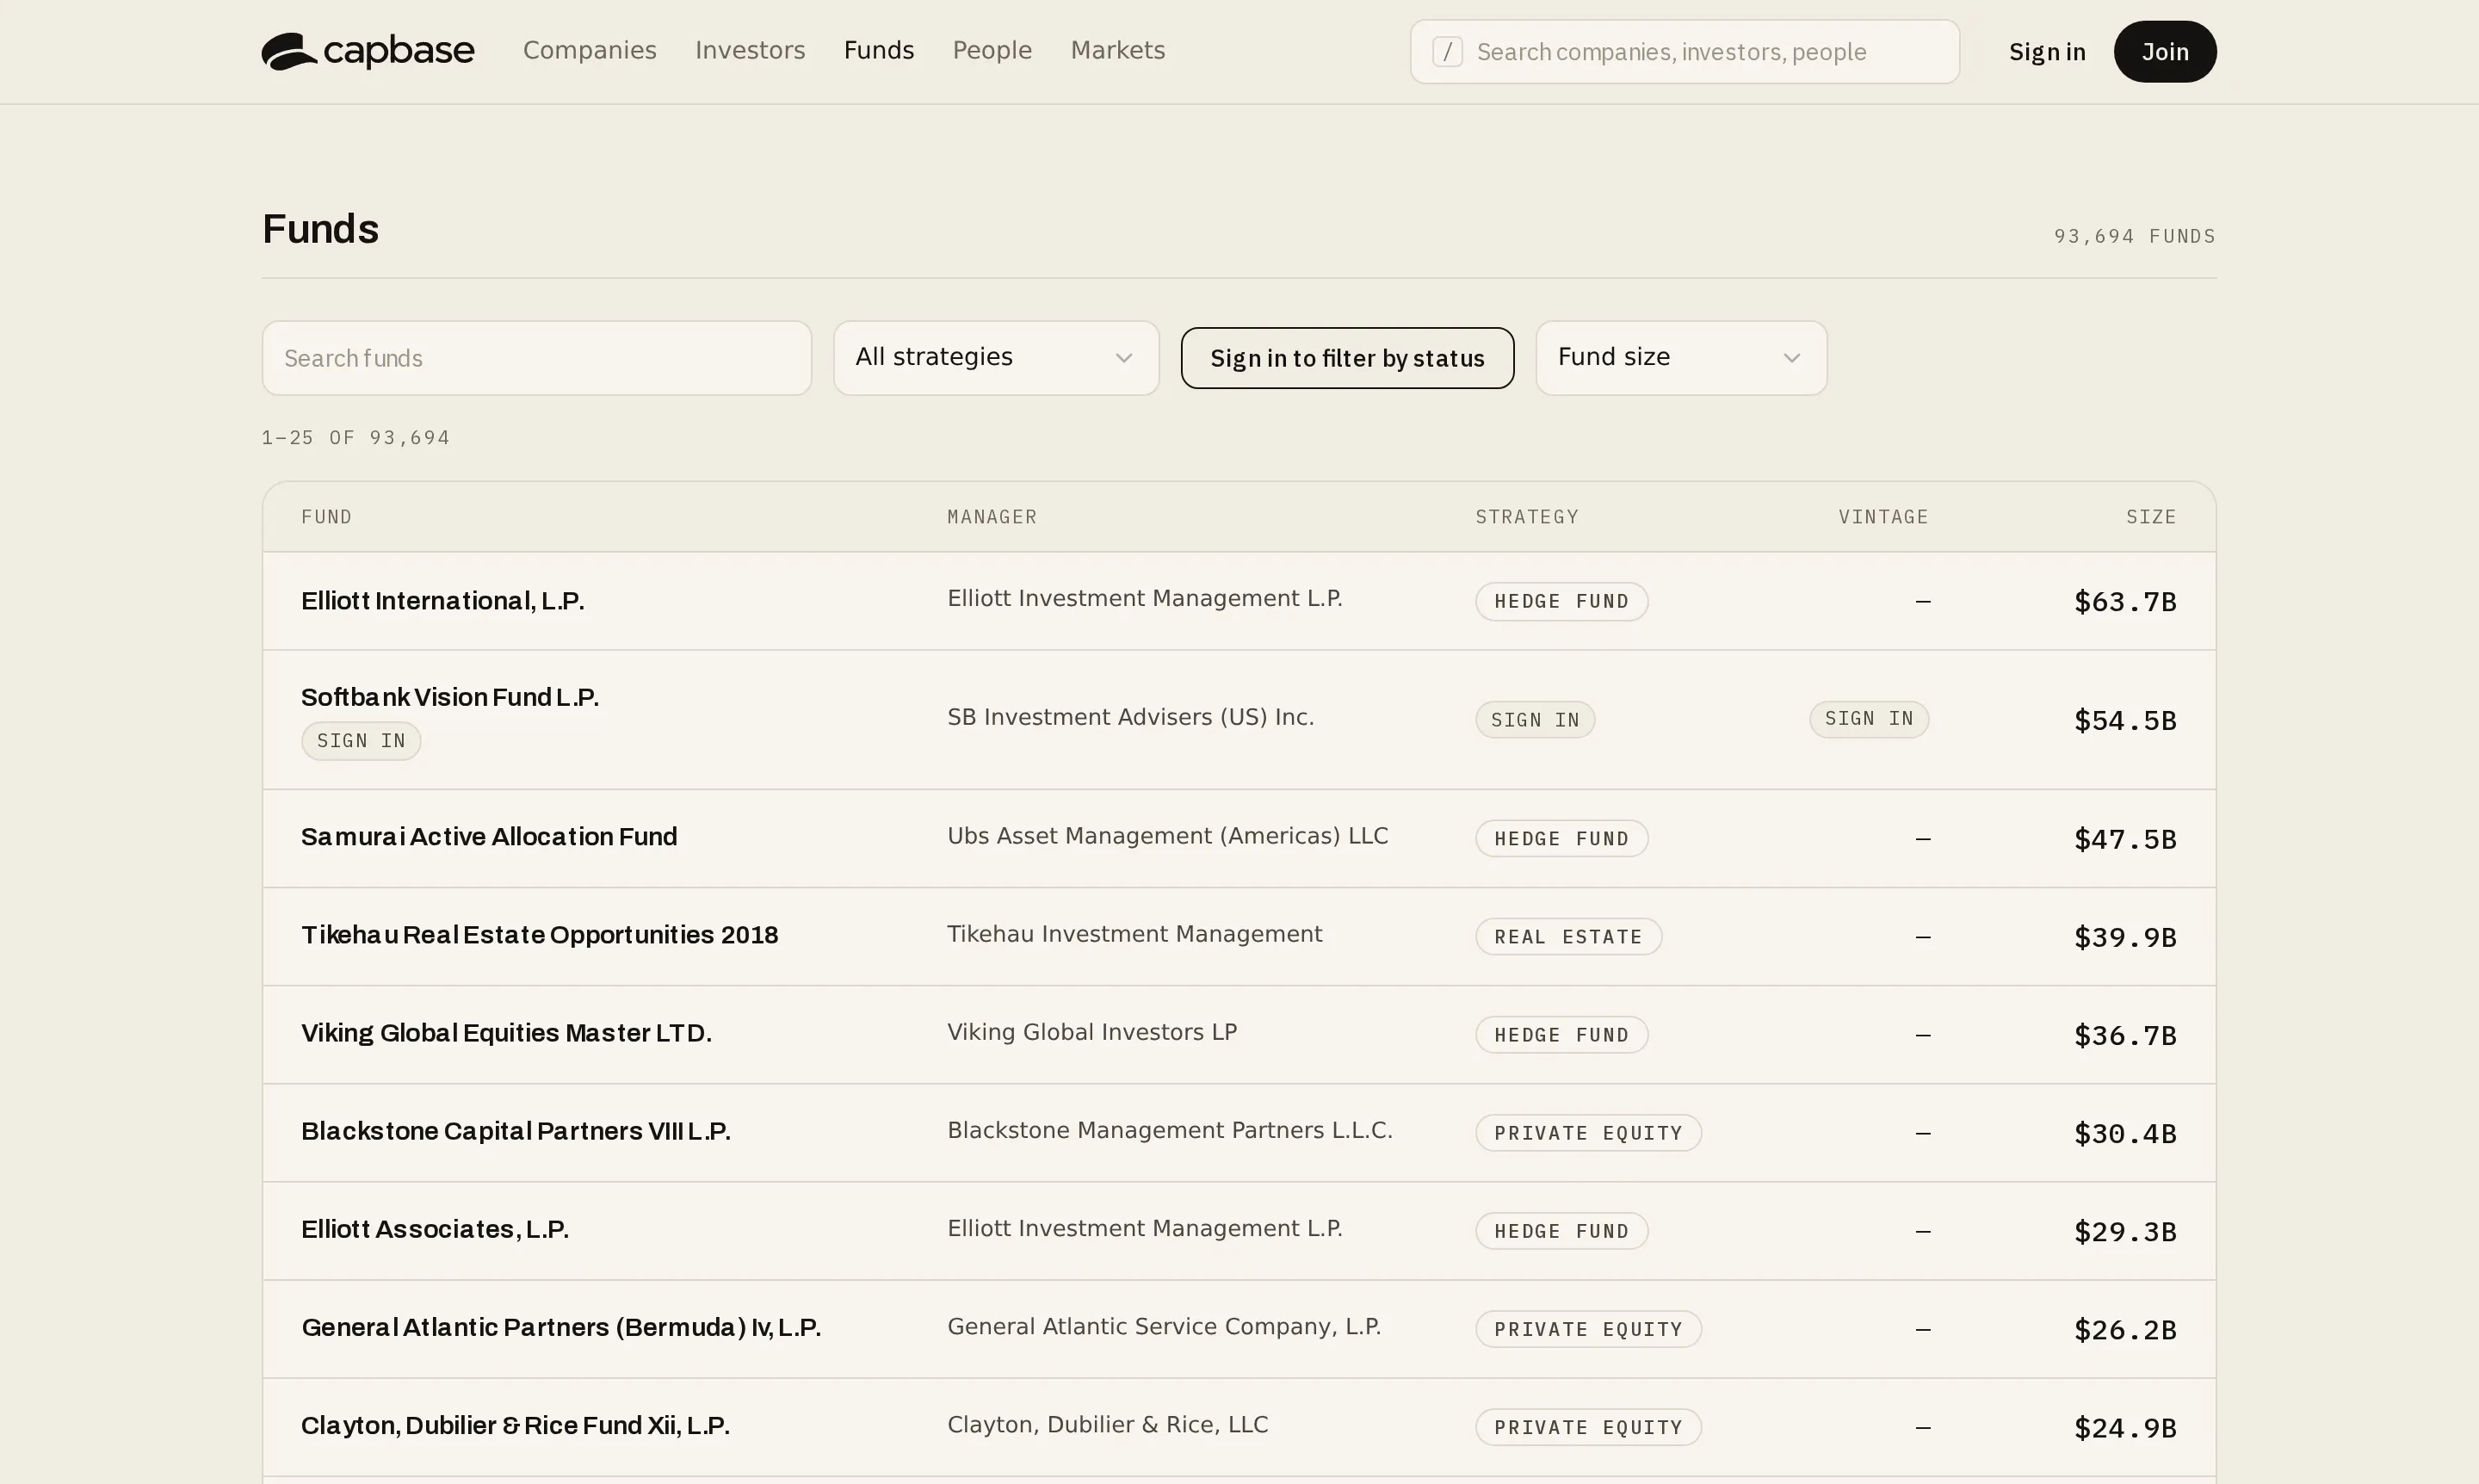Open Elliott Associates, L.P. fund
The image size is (2479, 1484).
click(435, 1229)
